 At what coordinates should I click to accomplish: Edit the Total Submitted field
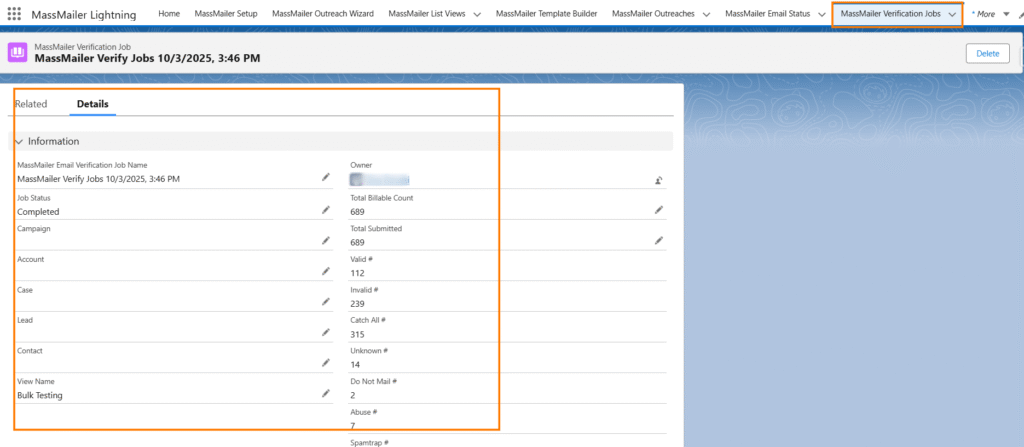(658, 241)
